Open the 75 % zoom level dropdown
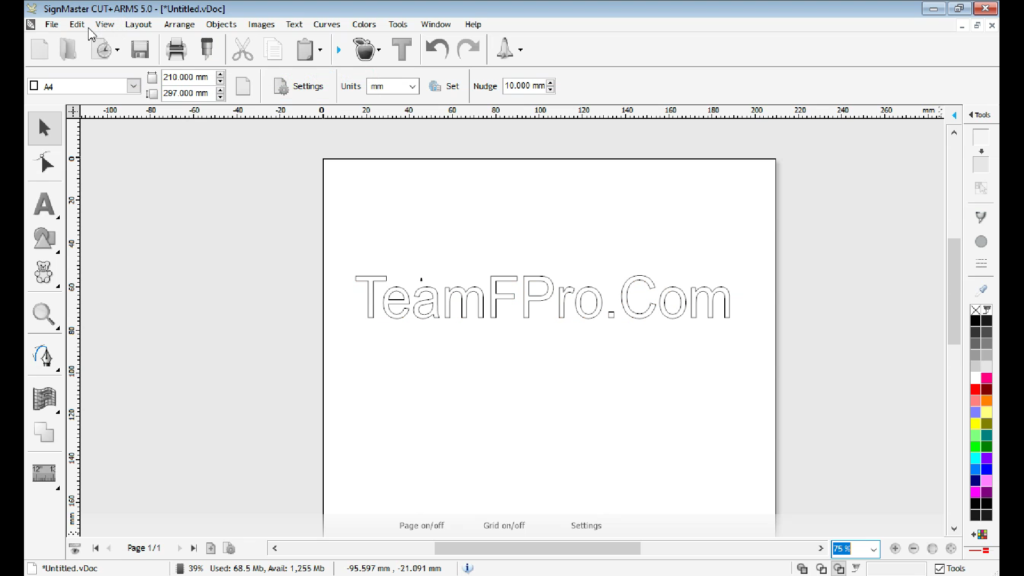 coord(873,549)
